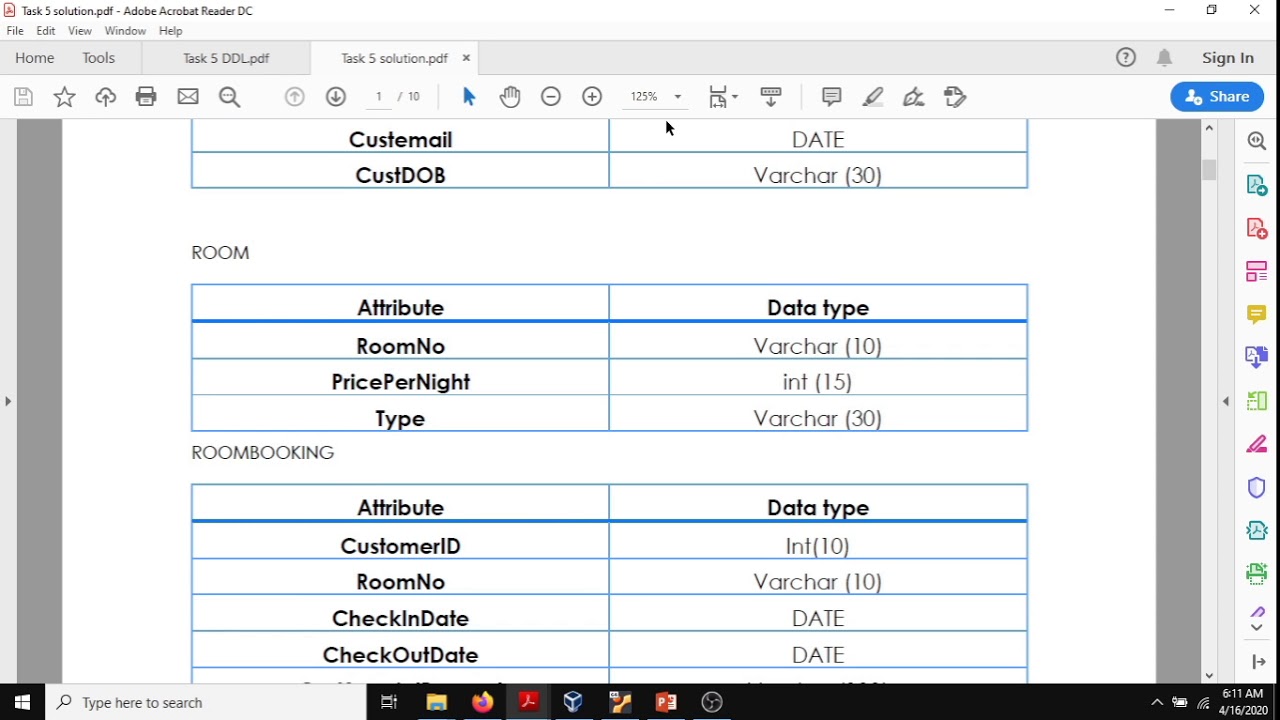The image size is (1280, 720).
Task: Click the Zoom out minus icon
Action: (551, 97)
